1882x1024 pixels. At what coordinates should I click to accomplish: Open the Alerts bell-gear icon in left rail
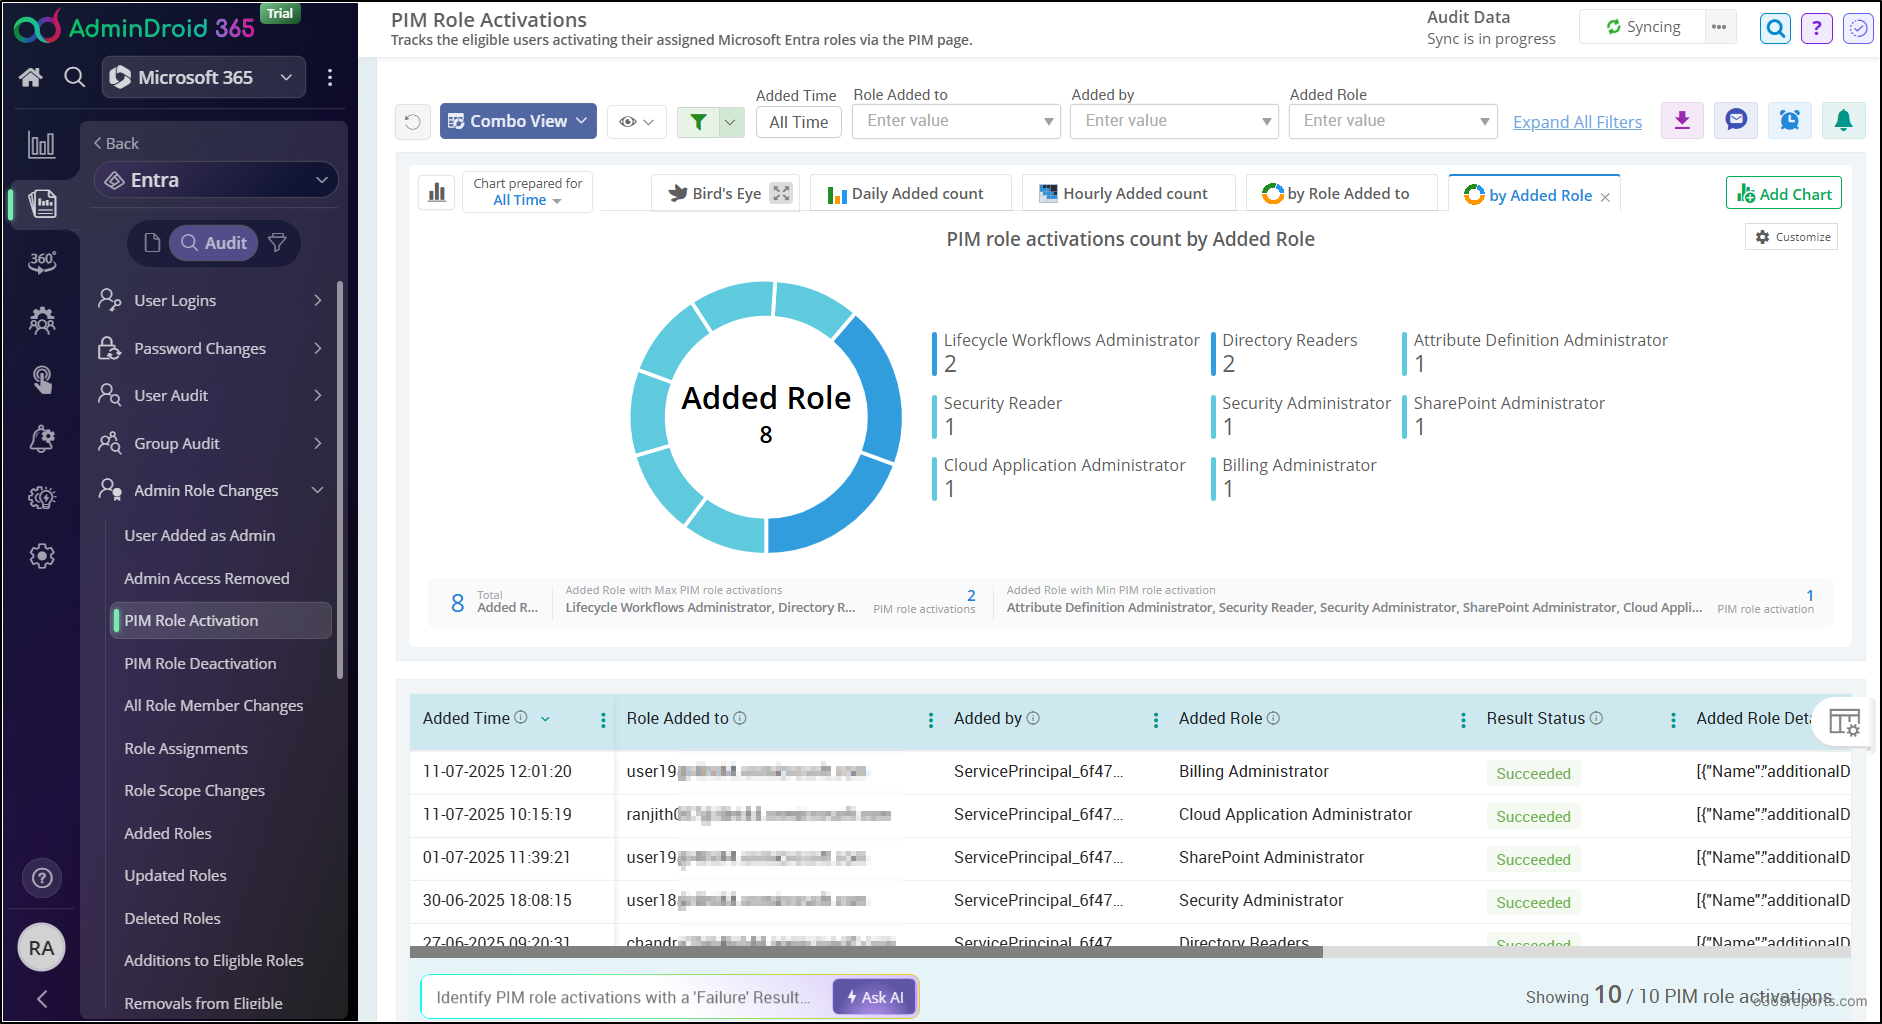[42, 438]
